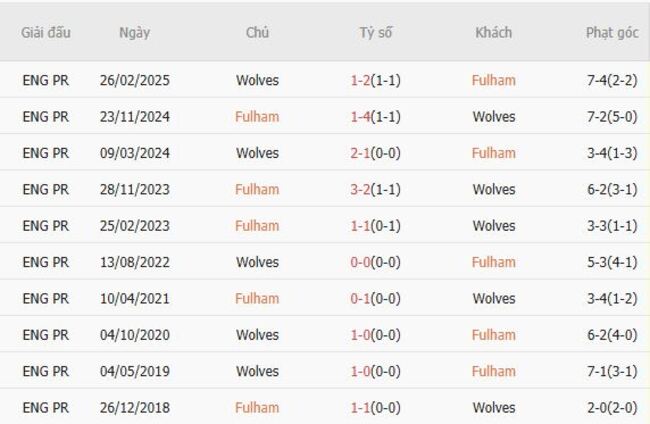Viewport: 650px width, 424px height.
Task: Open the 0-1 score from 10/04/2021
Action: (361, 298)
